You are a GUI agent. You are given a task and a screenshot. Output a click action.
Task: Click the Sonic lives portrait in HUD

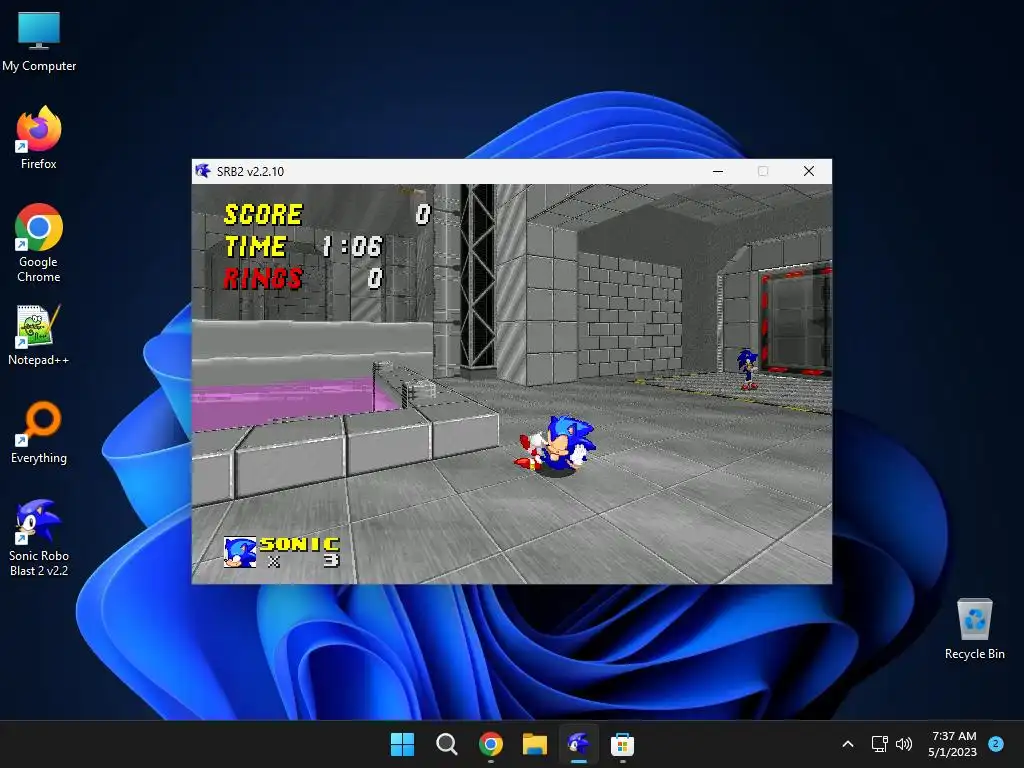240,552
